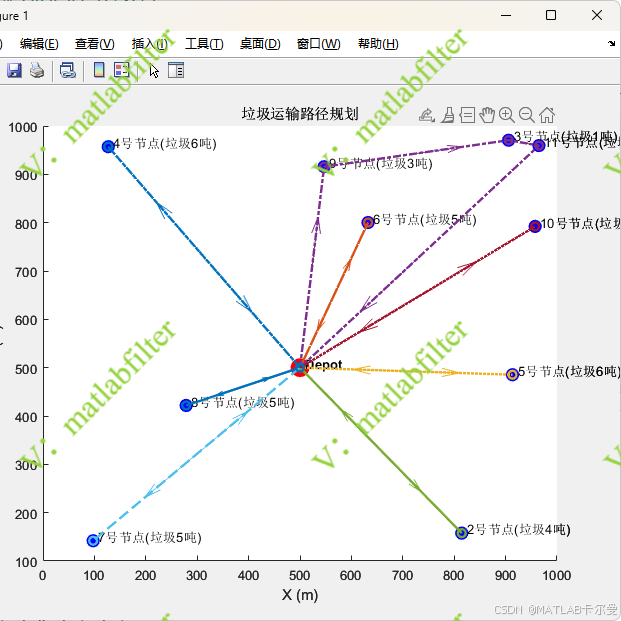Close the Figure 1 window

point(597,15)
